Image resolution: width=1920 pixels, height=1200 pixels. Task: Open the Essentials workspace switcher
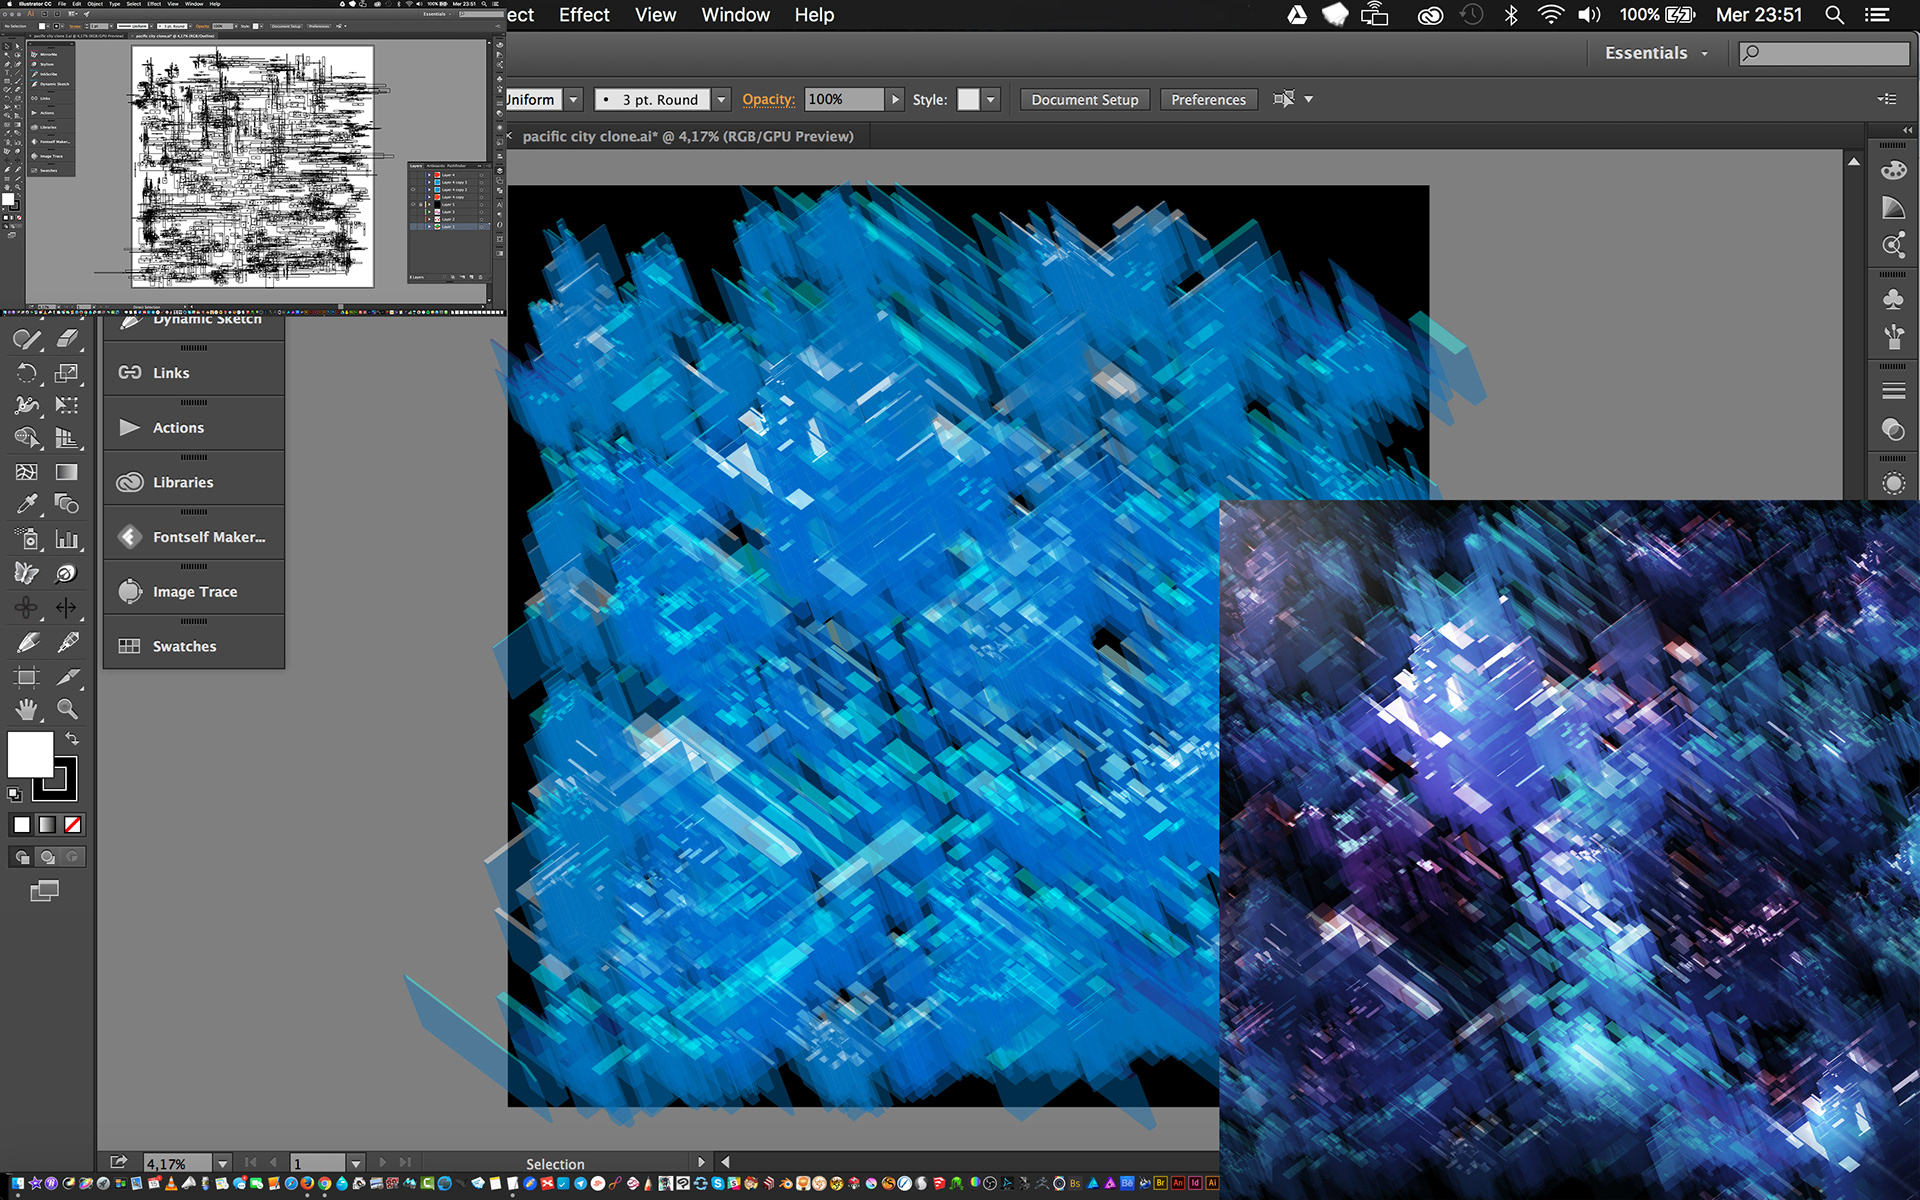tap(1657, 53)
